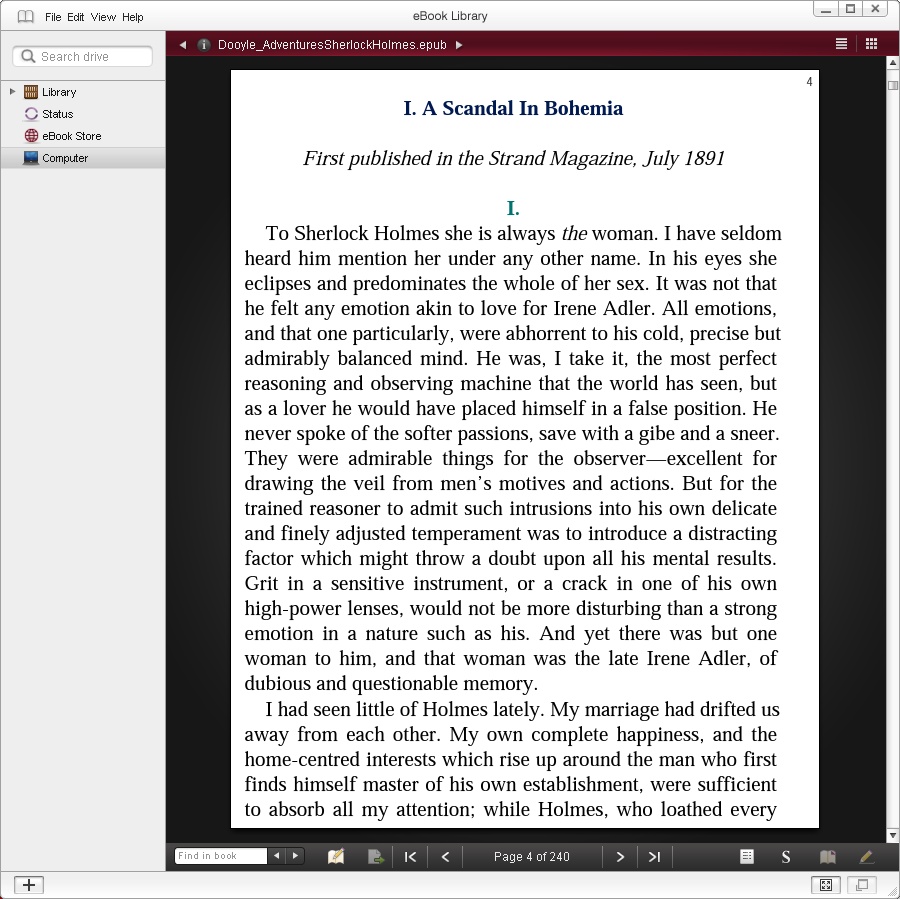The height and width of the screenshot is (899, 900).
Task: Click the Page 4 of 240 indicator
Action: (532, 857)
